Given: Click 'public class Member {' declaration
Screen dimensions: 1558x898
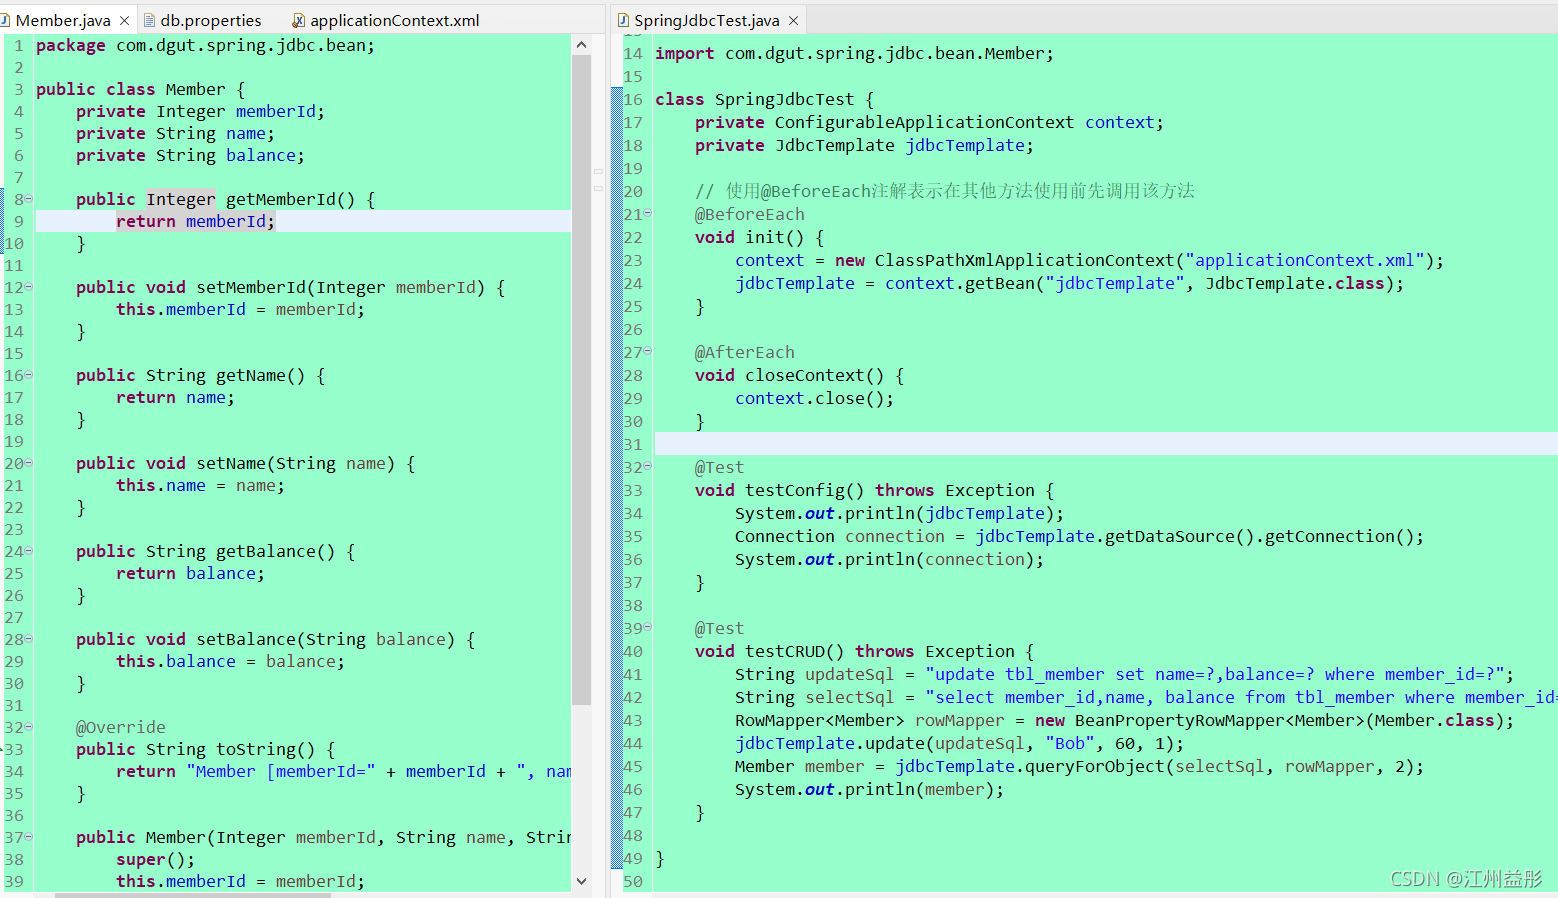Looking at the screenshot, I should pyautogui.click(x=140, y=89).
